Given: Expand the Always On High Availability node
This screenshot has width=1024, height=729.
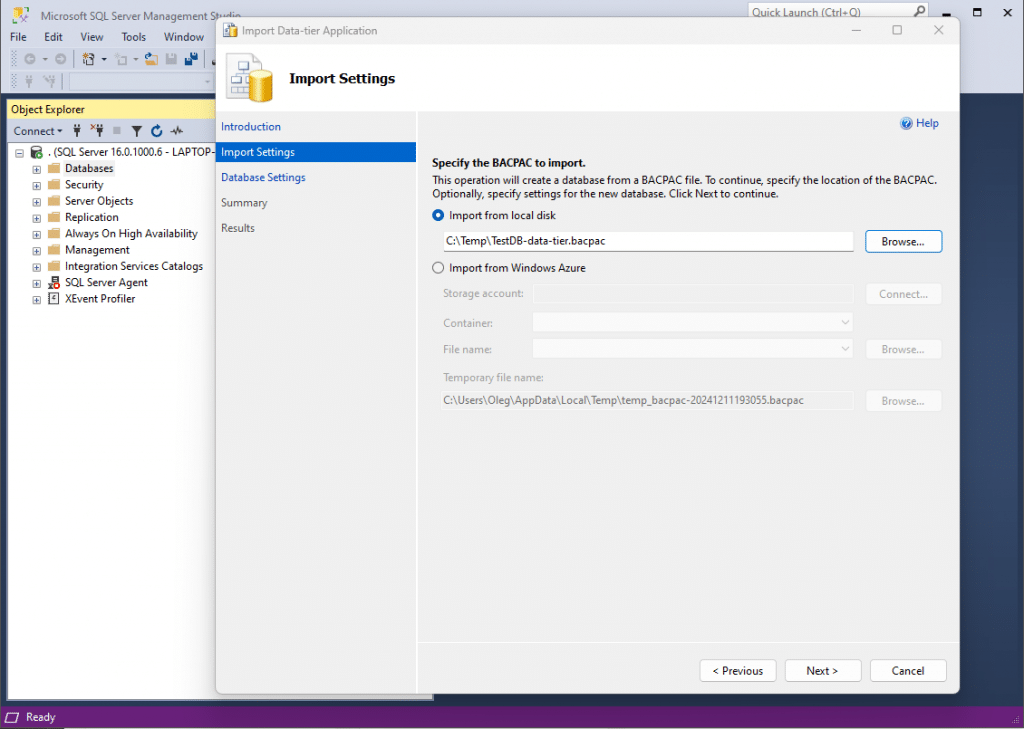Looking at the screenshot, I should [x=37, y=235].
